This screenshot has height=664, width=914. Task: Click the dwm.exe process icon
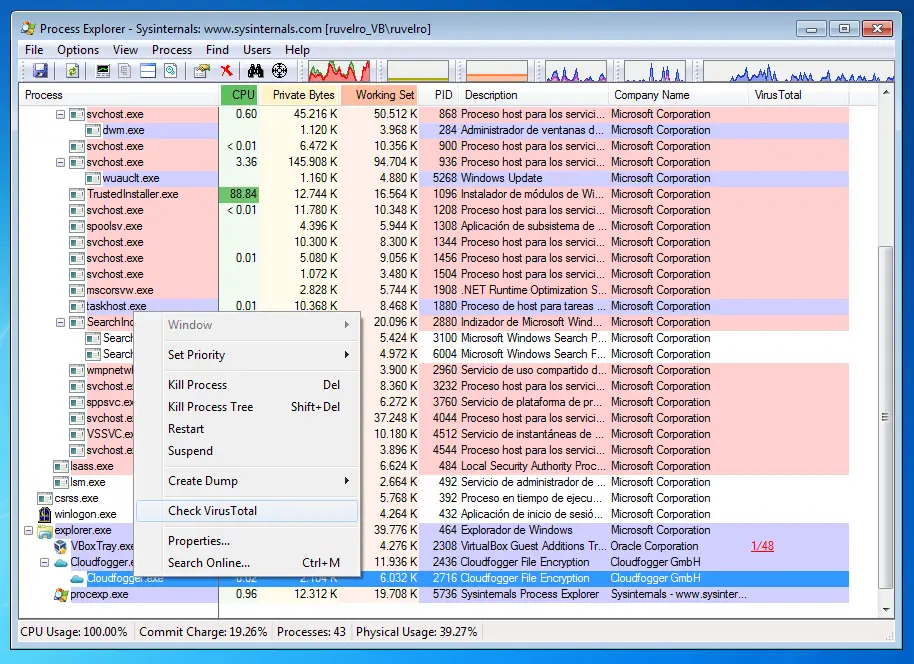coord(93,131)
